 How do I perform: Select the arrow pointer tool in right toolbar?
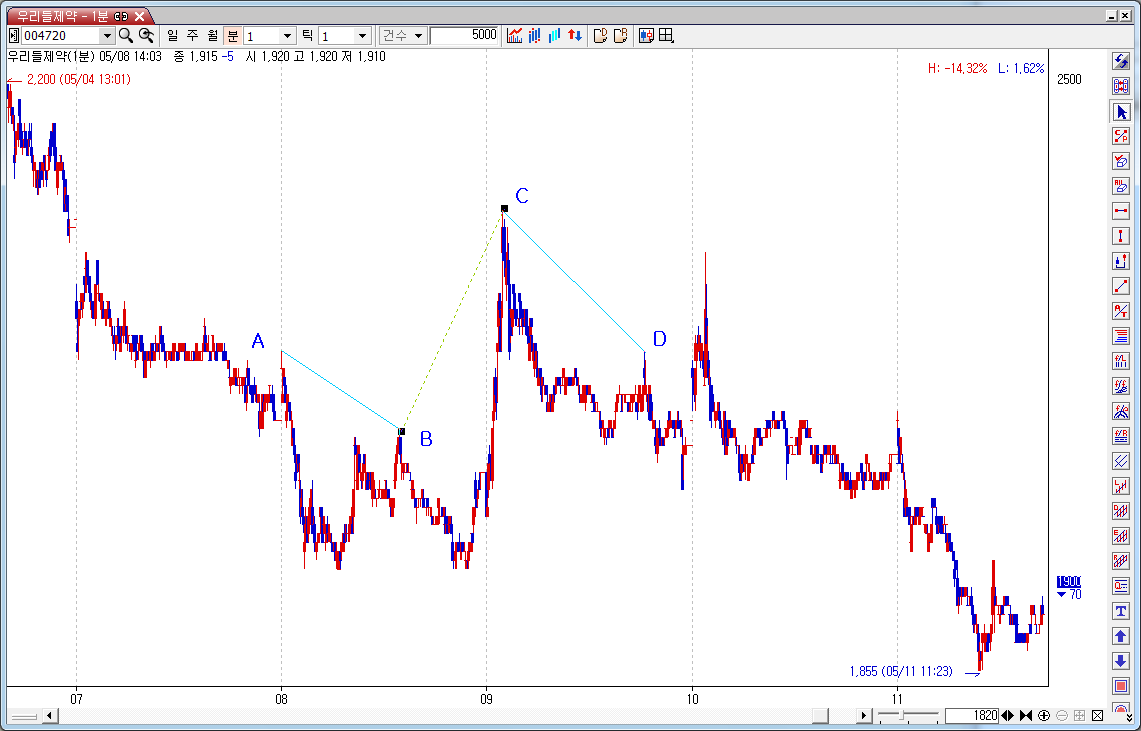pyautogui.click(x=1121, y=111)
